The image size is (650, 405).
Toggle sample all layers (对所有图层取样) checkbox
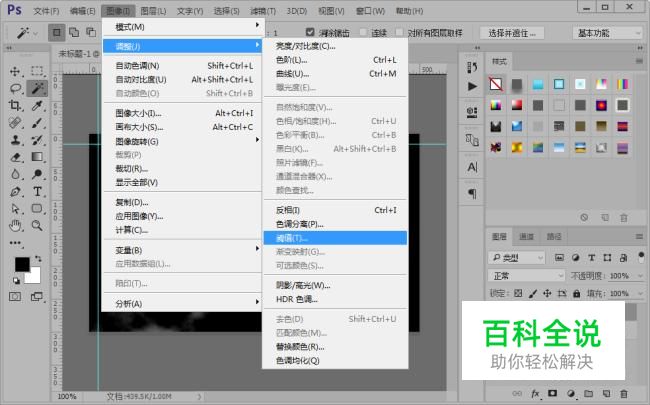point(399,32)
